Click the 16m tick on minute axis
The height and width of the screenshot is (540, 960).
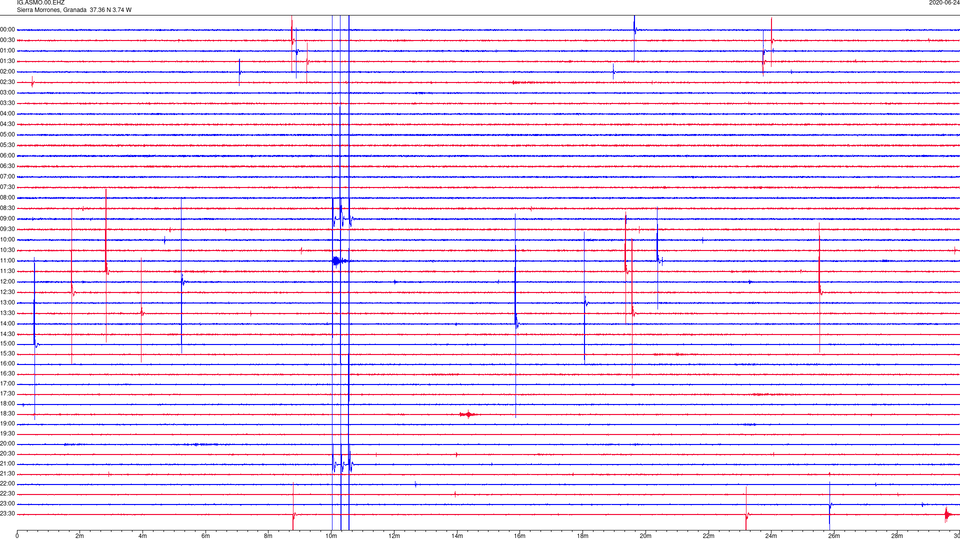pyautogui.click(x=520, y=536)
